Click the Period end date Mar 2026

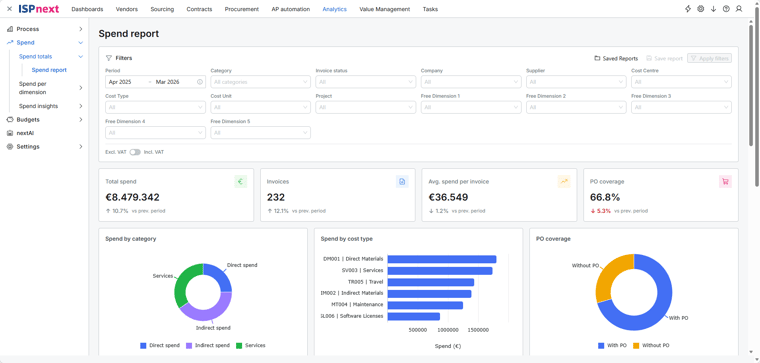[x=167, y=82]
